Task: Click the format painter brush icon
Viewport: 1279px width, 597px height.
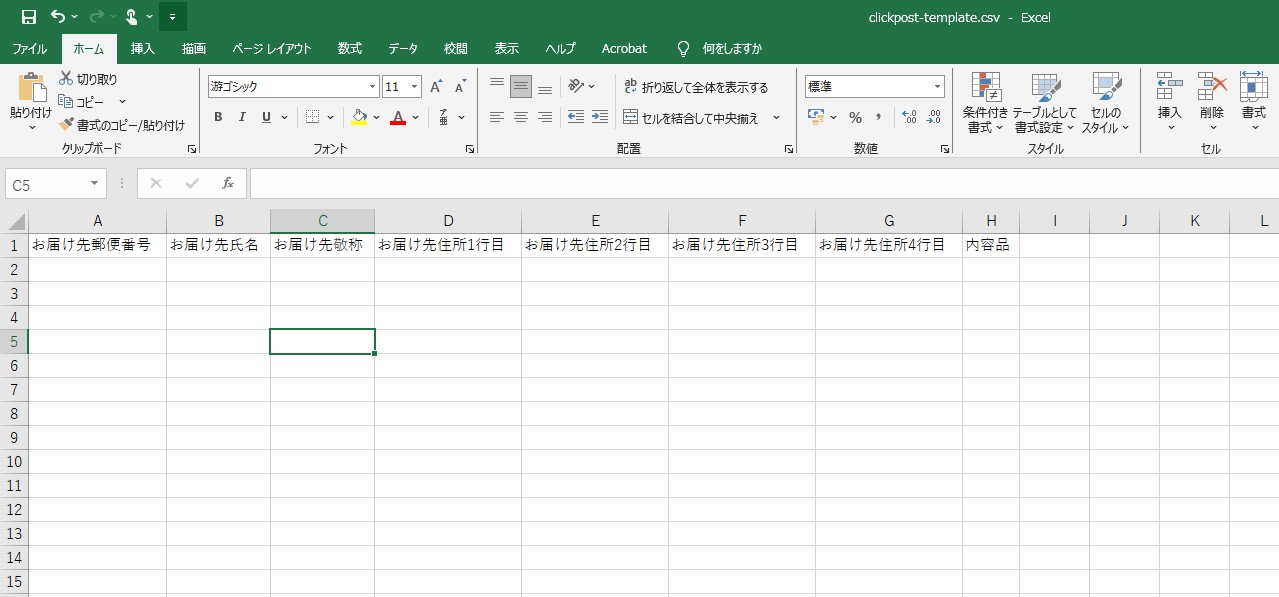Action: pyautogui.click(x=66, y=125)
